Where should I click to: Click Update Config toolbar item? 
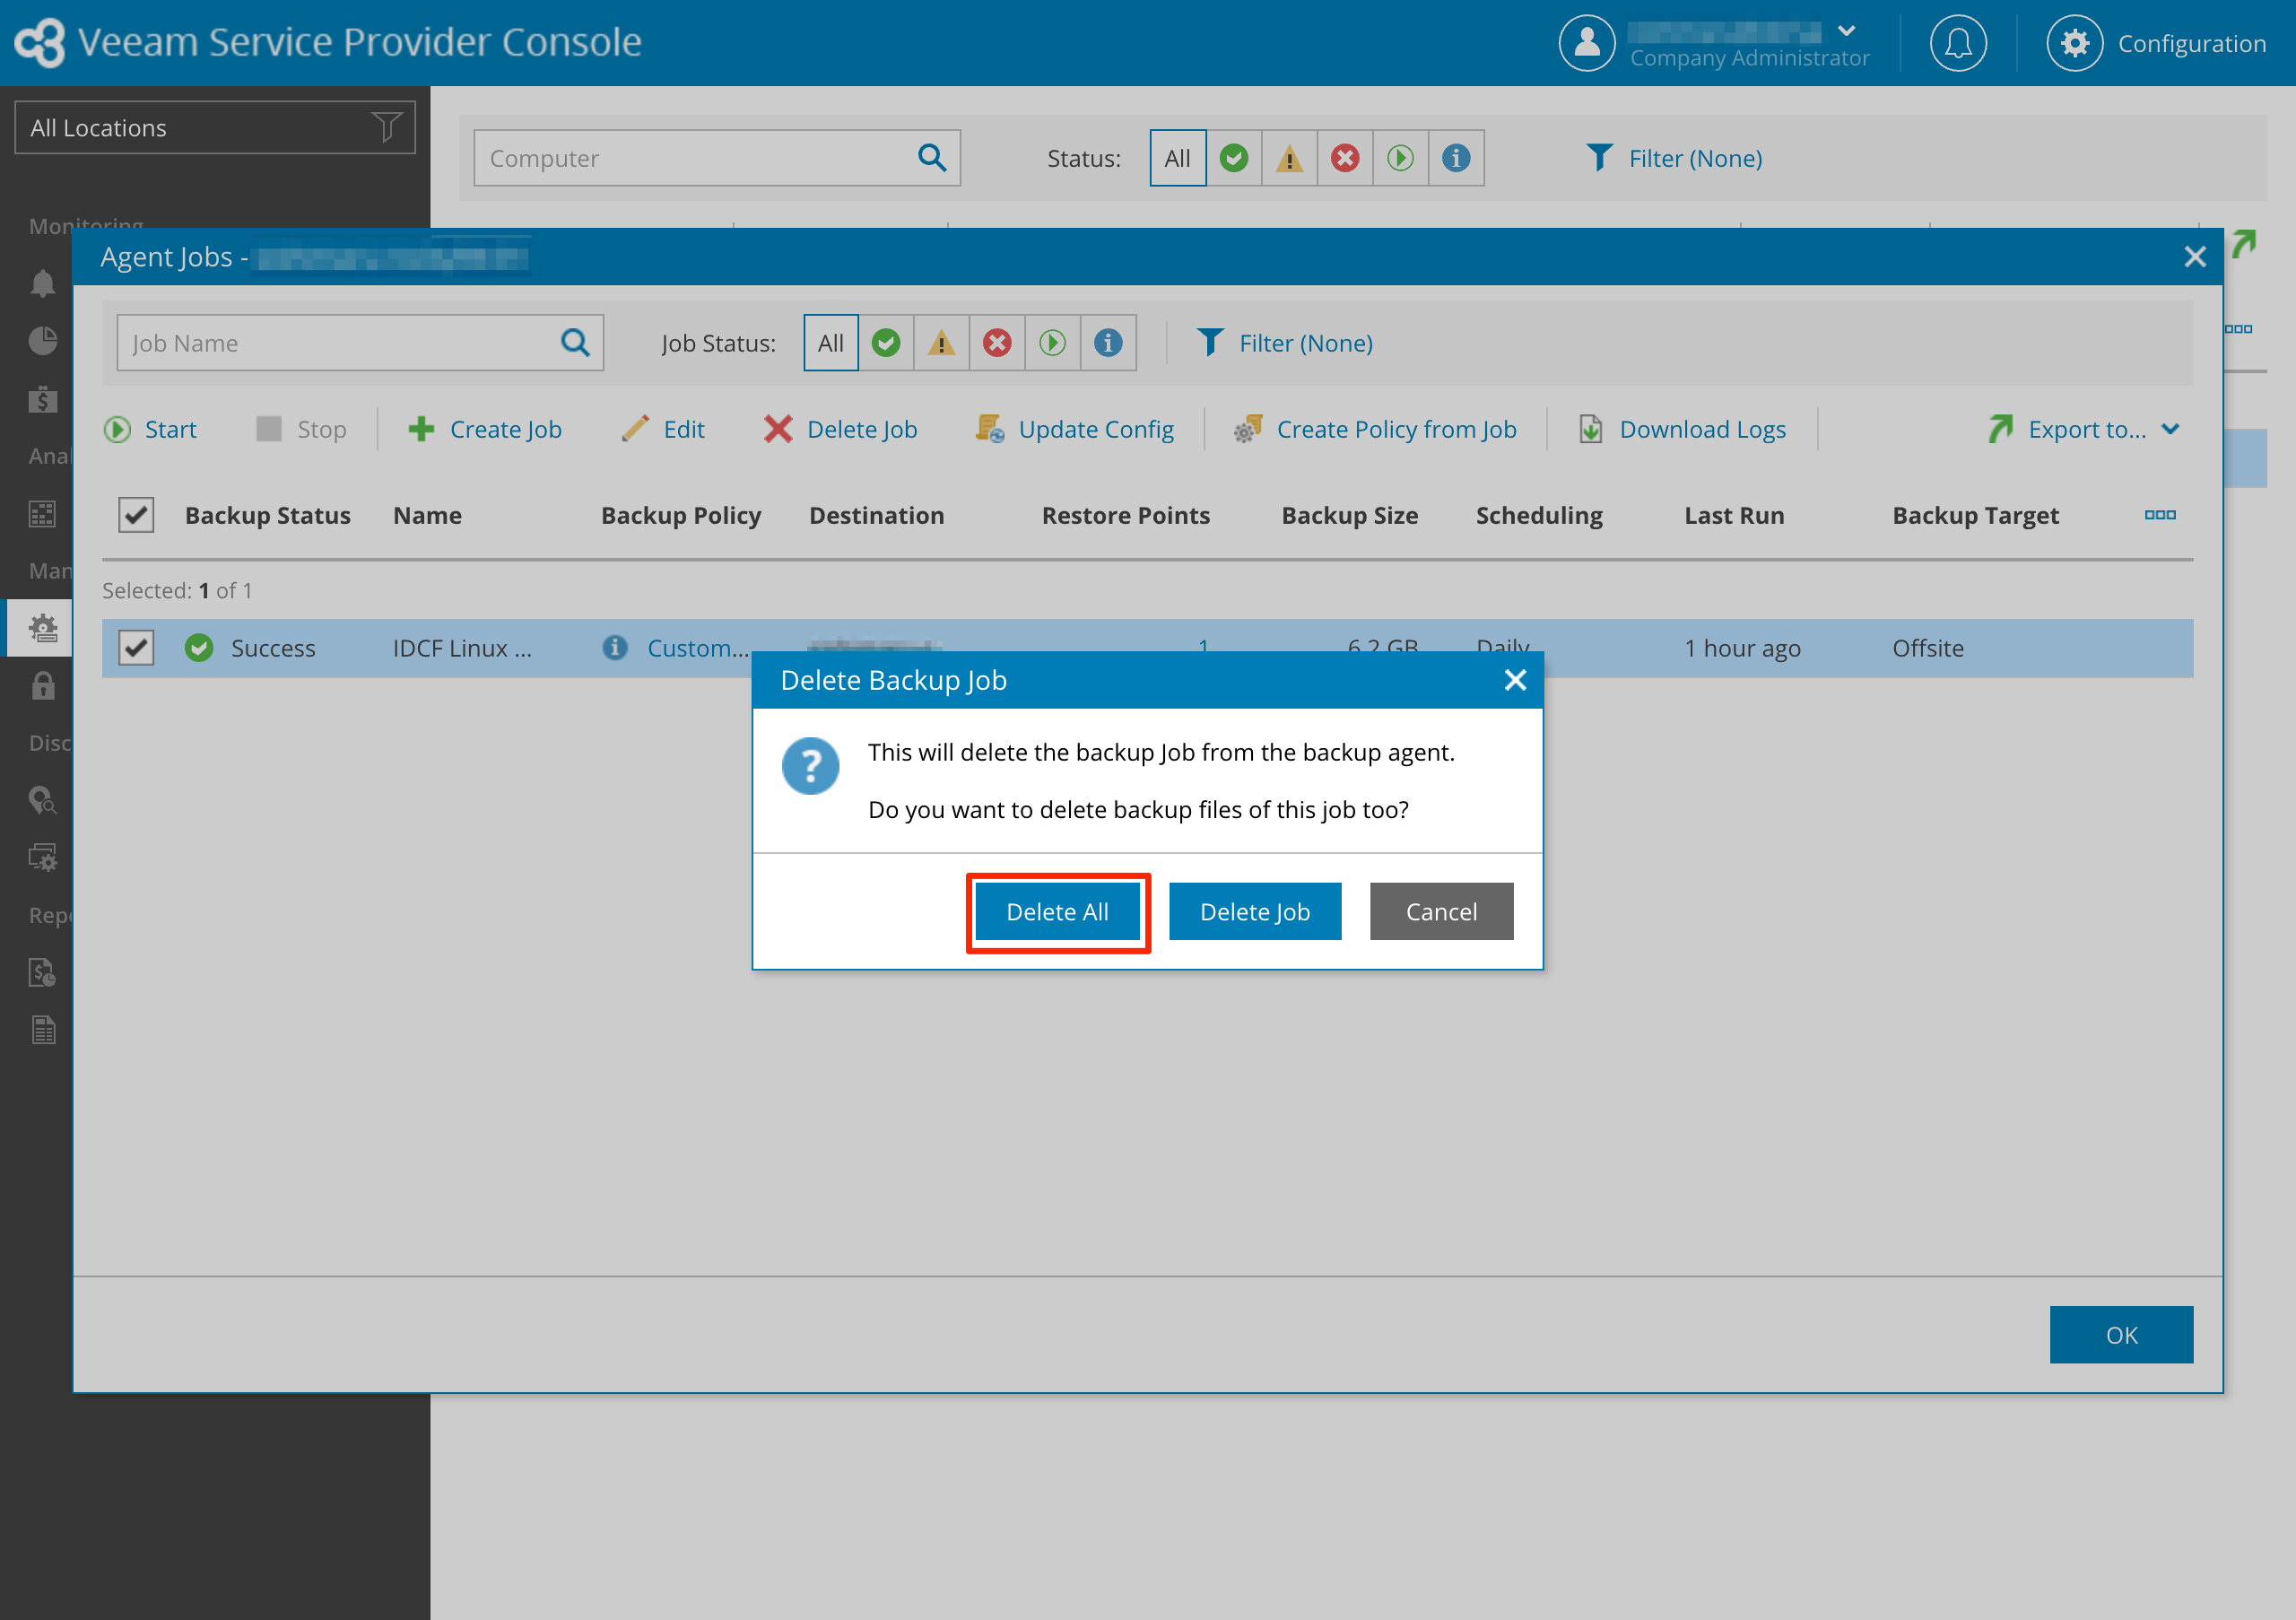click(x=1075, y=429)
